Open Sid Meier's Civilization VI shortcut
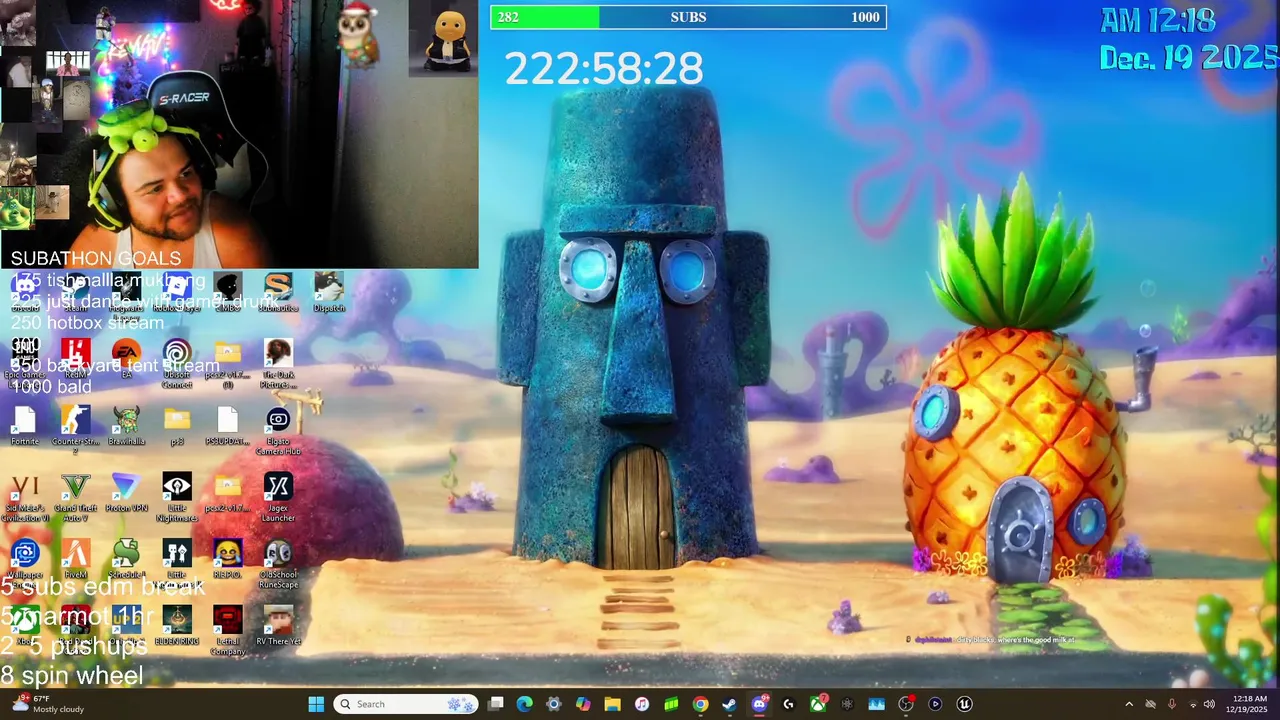This screenshot has width=1280, height=720. [25, 497]
